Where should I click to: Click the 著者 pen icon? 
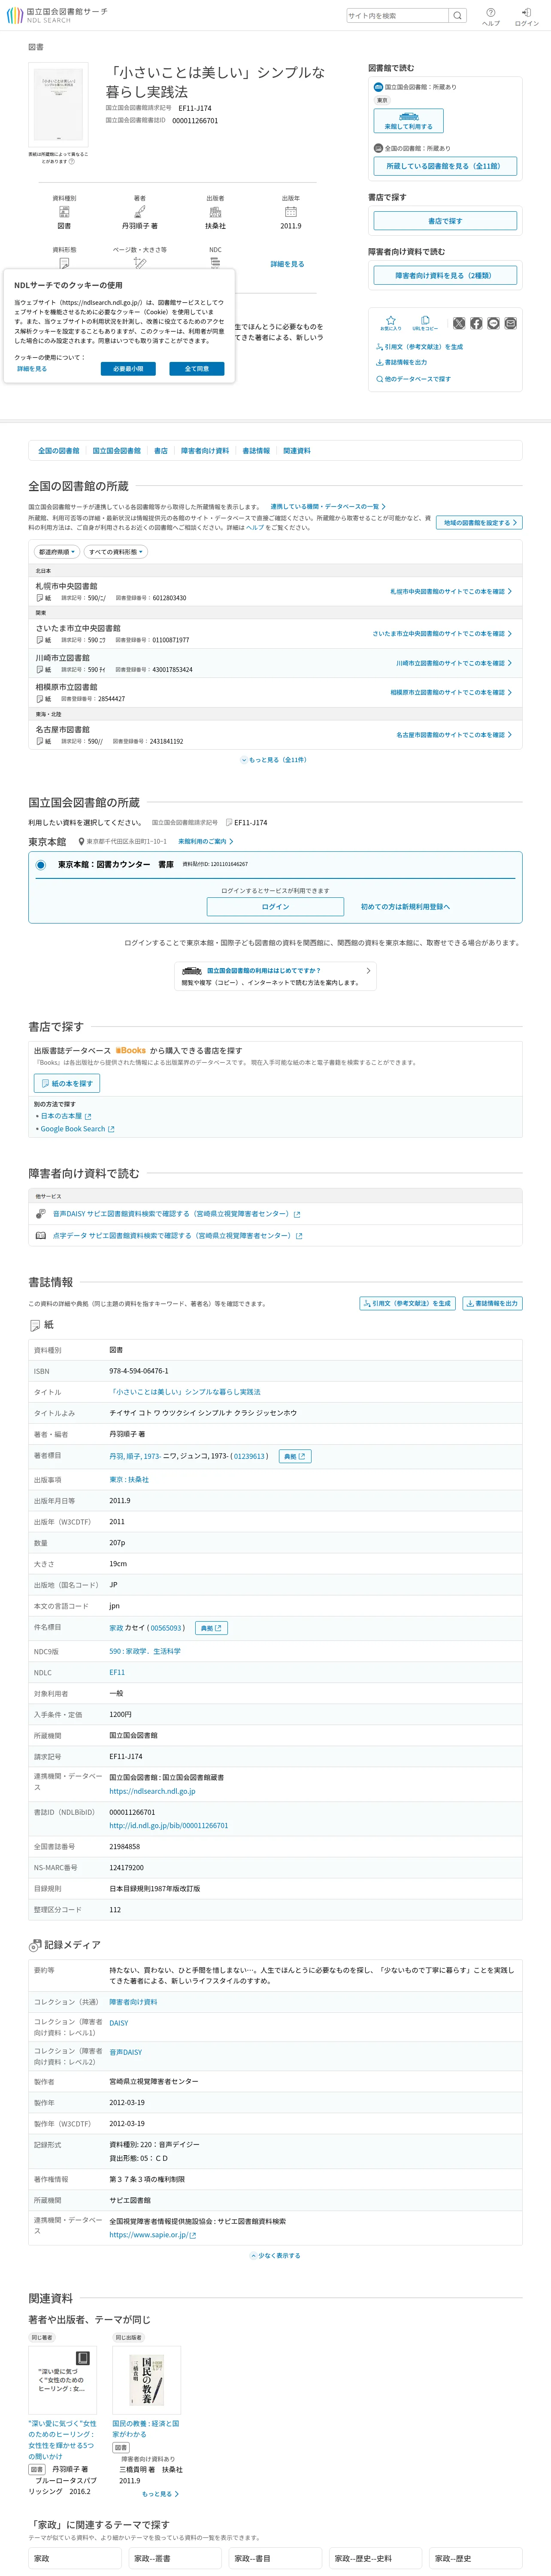pyautogui.click(x=140, y=212)
